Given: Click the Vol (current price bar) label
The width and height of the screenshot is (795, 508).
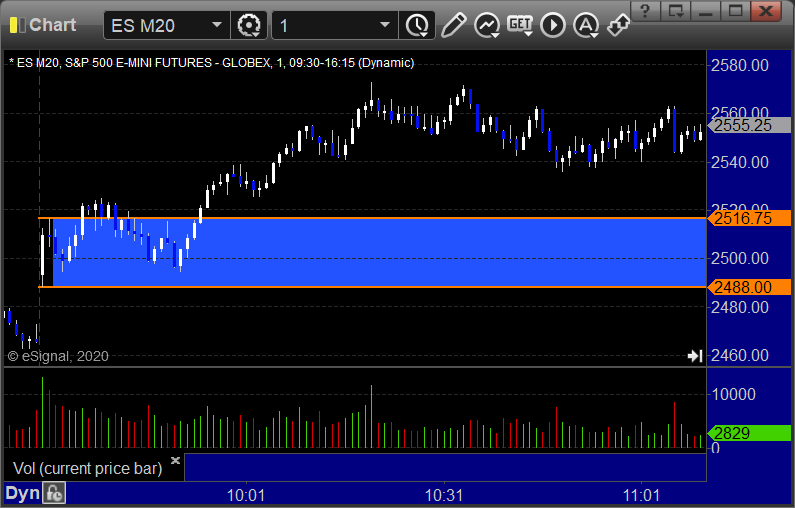Looking at the screenshot, I should tap(87, 468).
